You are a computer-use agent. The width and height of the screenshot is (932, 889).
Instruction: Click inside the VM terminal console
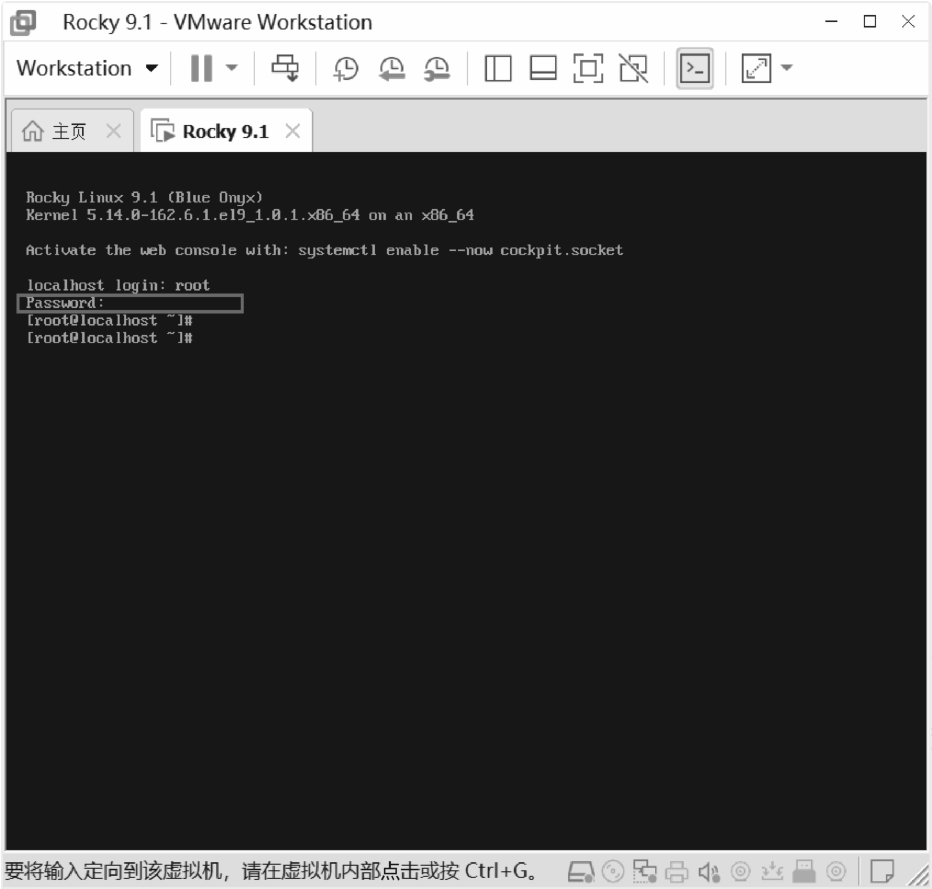click(x=465, y=550)
